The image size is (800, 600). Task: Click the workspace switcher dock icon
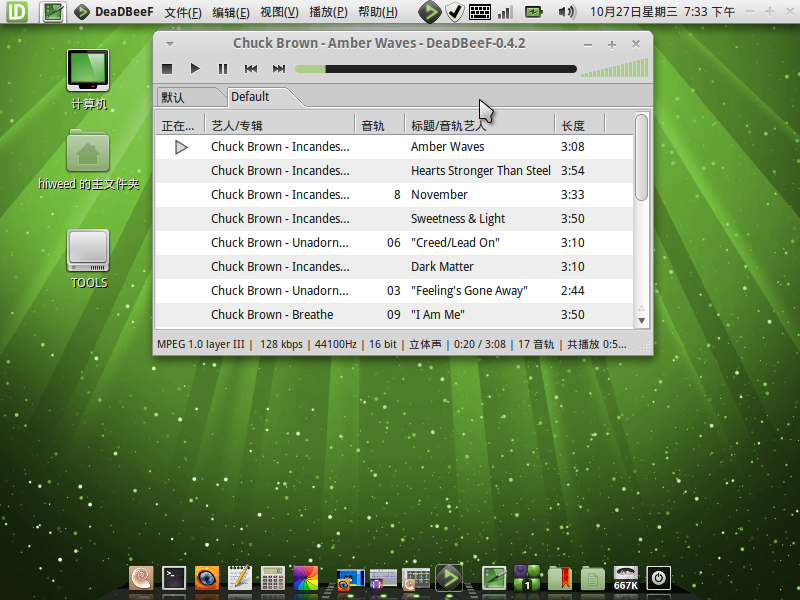coord(527,578)
